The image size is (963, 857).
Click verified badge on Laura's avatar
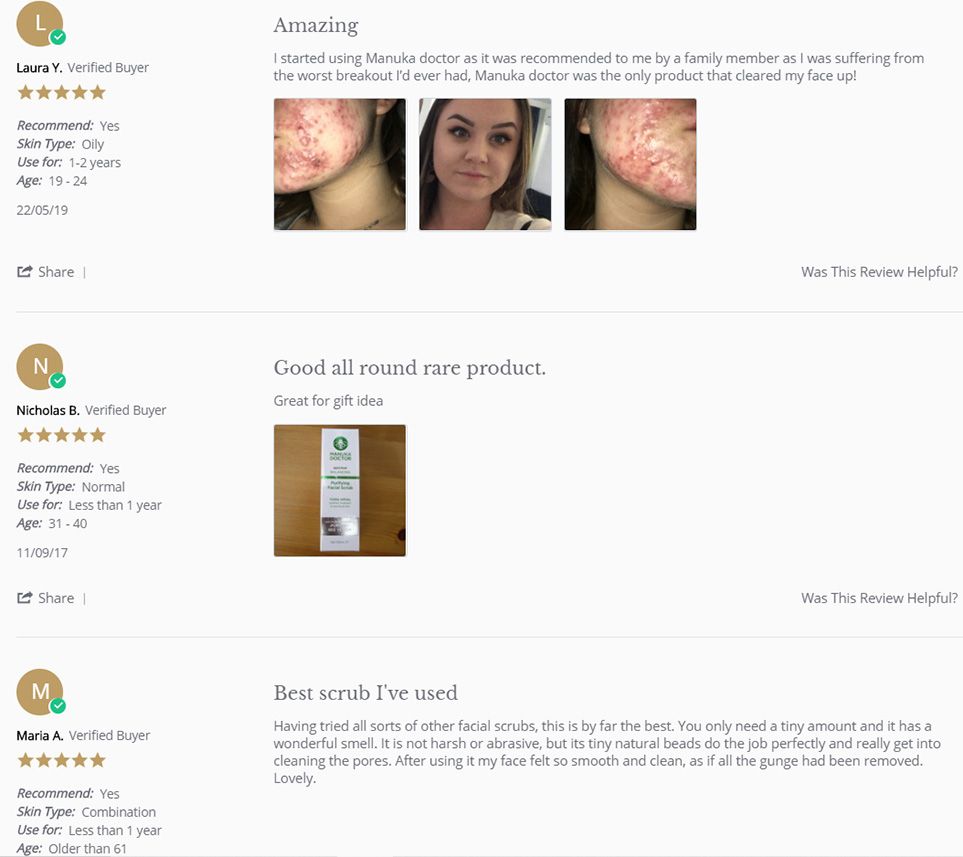pyautogui.click(x=58, y=38)
